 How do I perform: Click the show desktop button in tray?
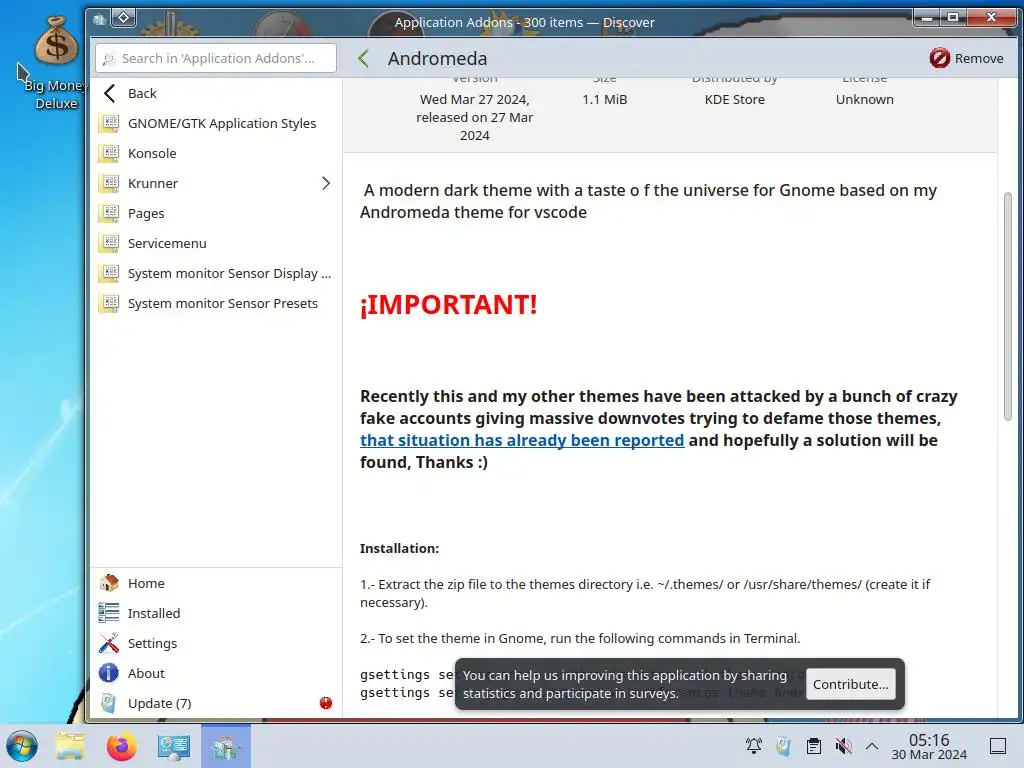[x=998, y=746]
